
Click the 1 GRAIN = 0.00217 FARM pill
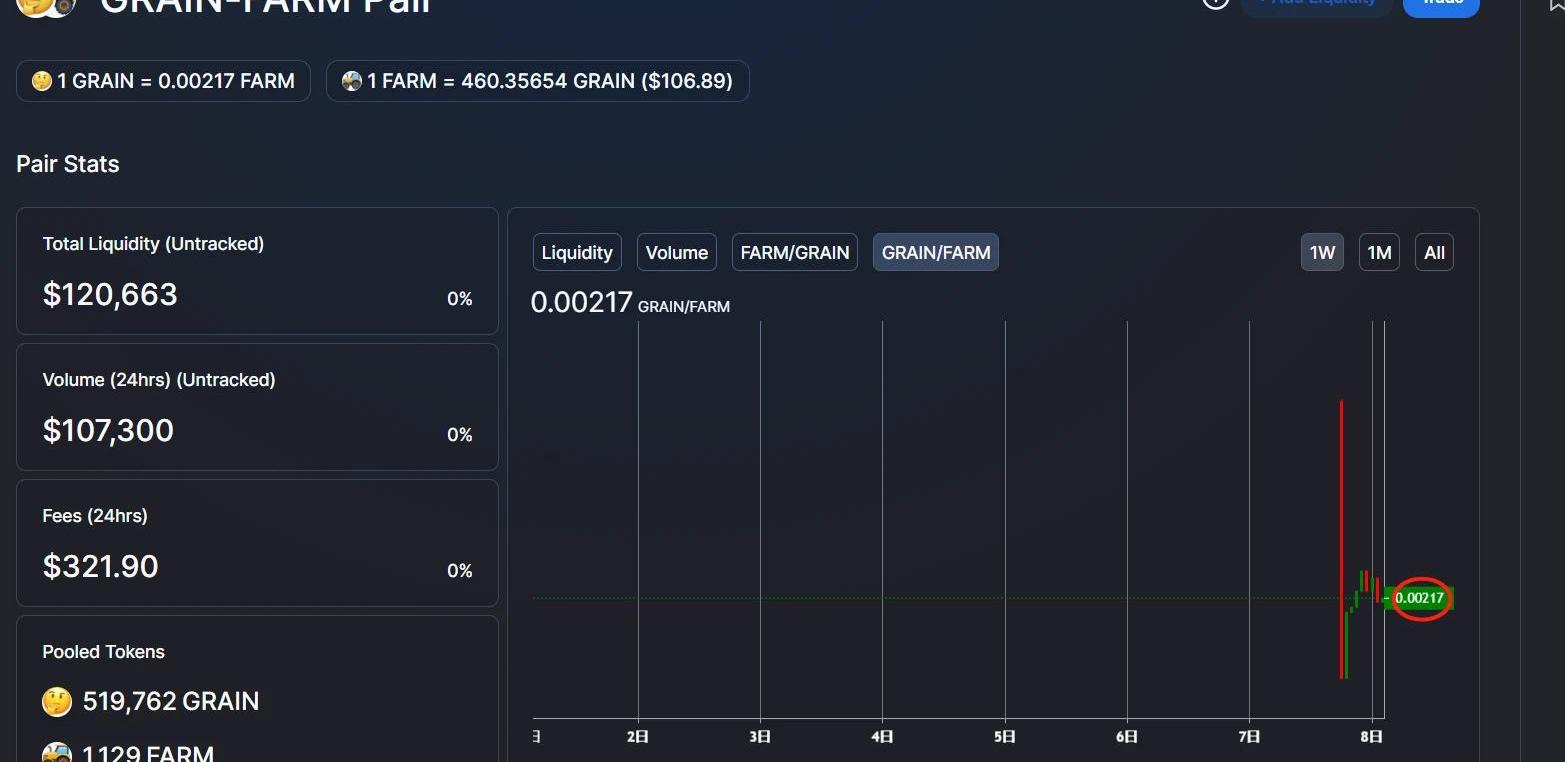[163, 81]
